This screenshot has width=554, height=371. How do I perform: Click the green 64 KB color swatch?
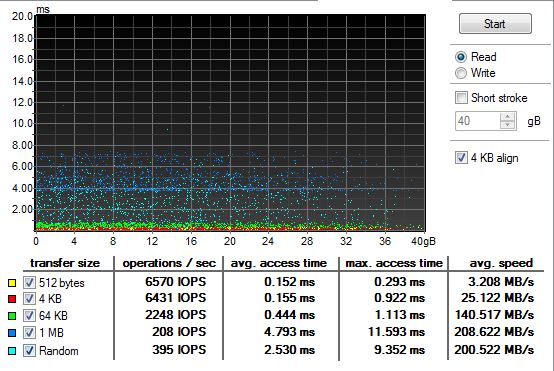coord(12,316)
